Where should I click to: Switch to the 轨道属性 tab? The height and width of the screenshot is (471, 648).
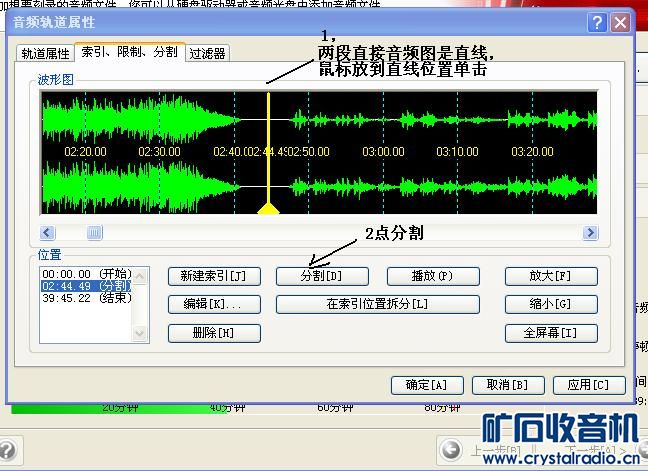pos(46,53)
